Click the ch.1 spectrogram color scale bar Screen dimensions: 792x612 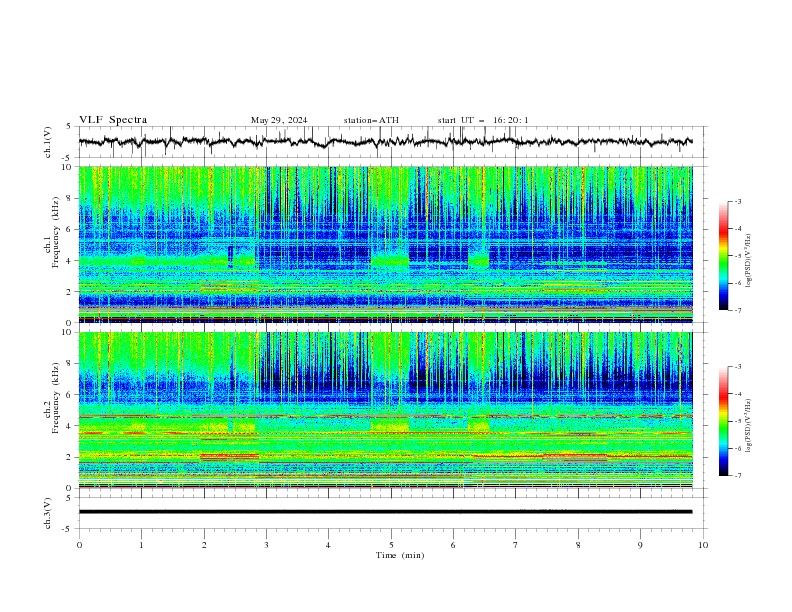pos(723,256)
